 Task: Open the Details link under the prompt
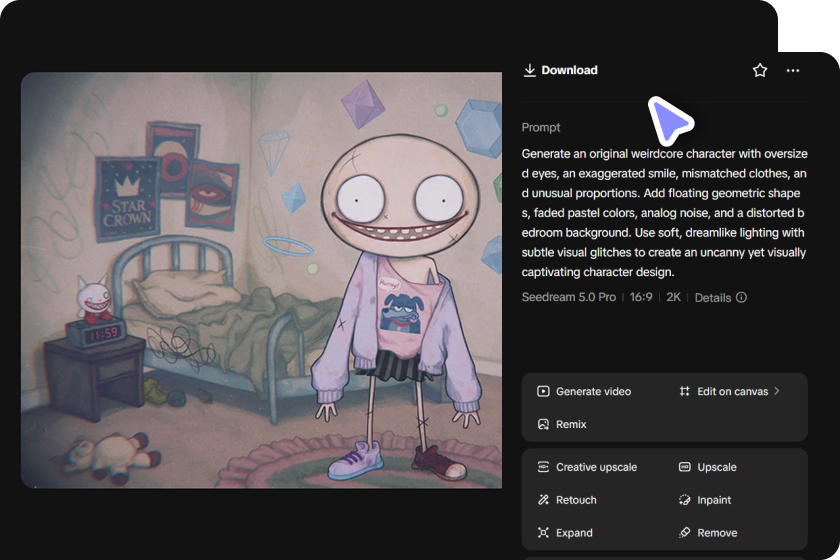coord(712,297)
